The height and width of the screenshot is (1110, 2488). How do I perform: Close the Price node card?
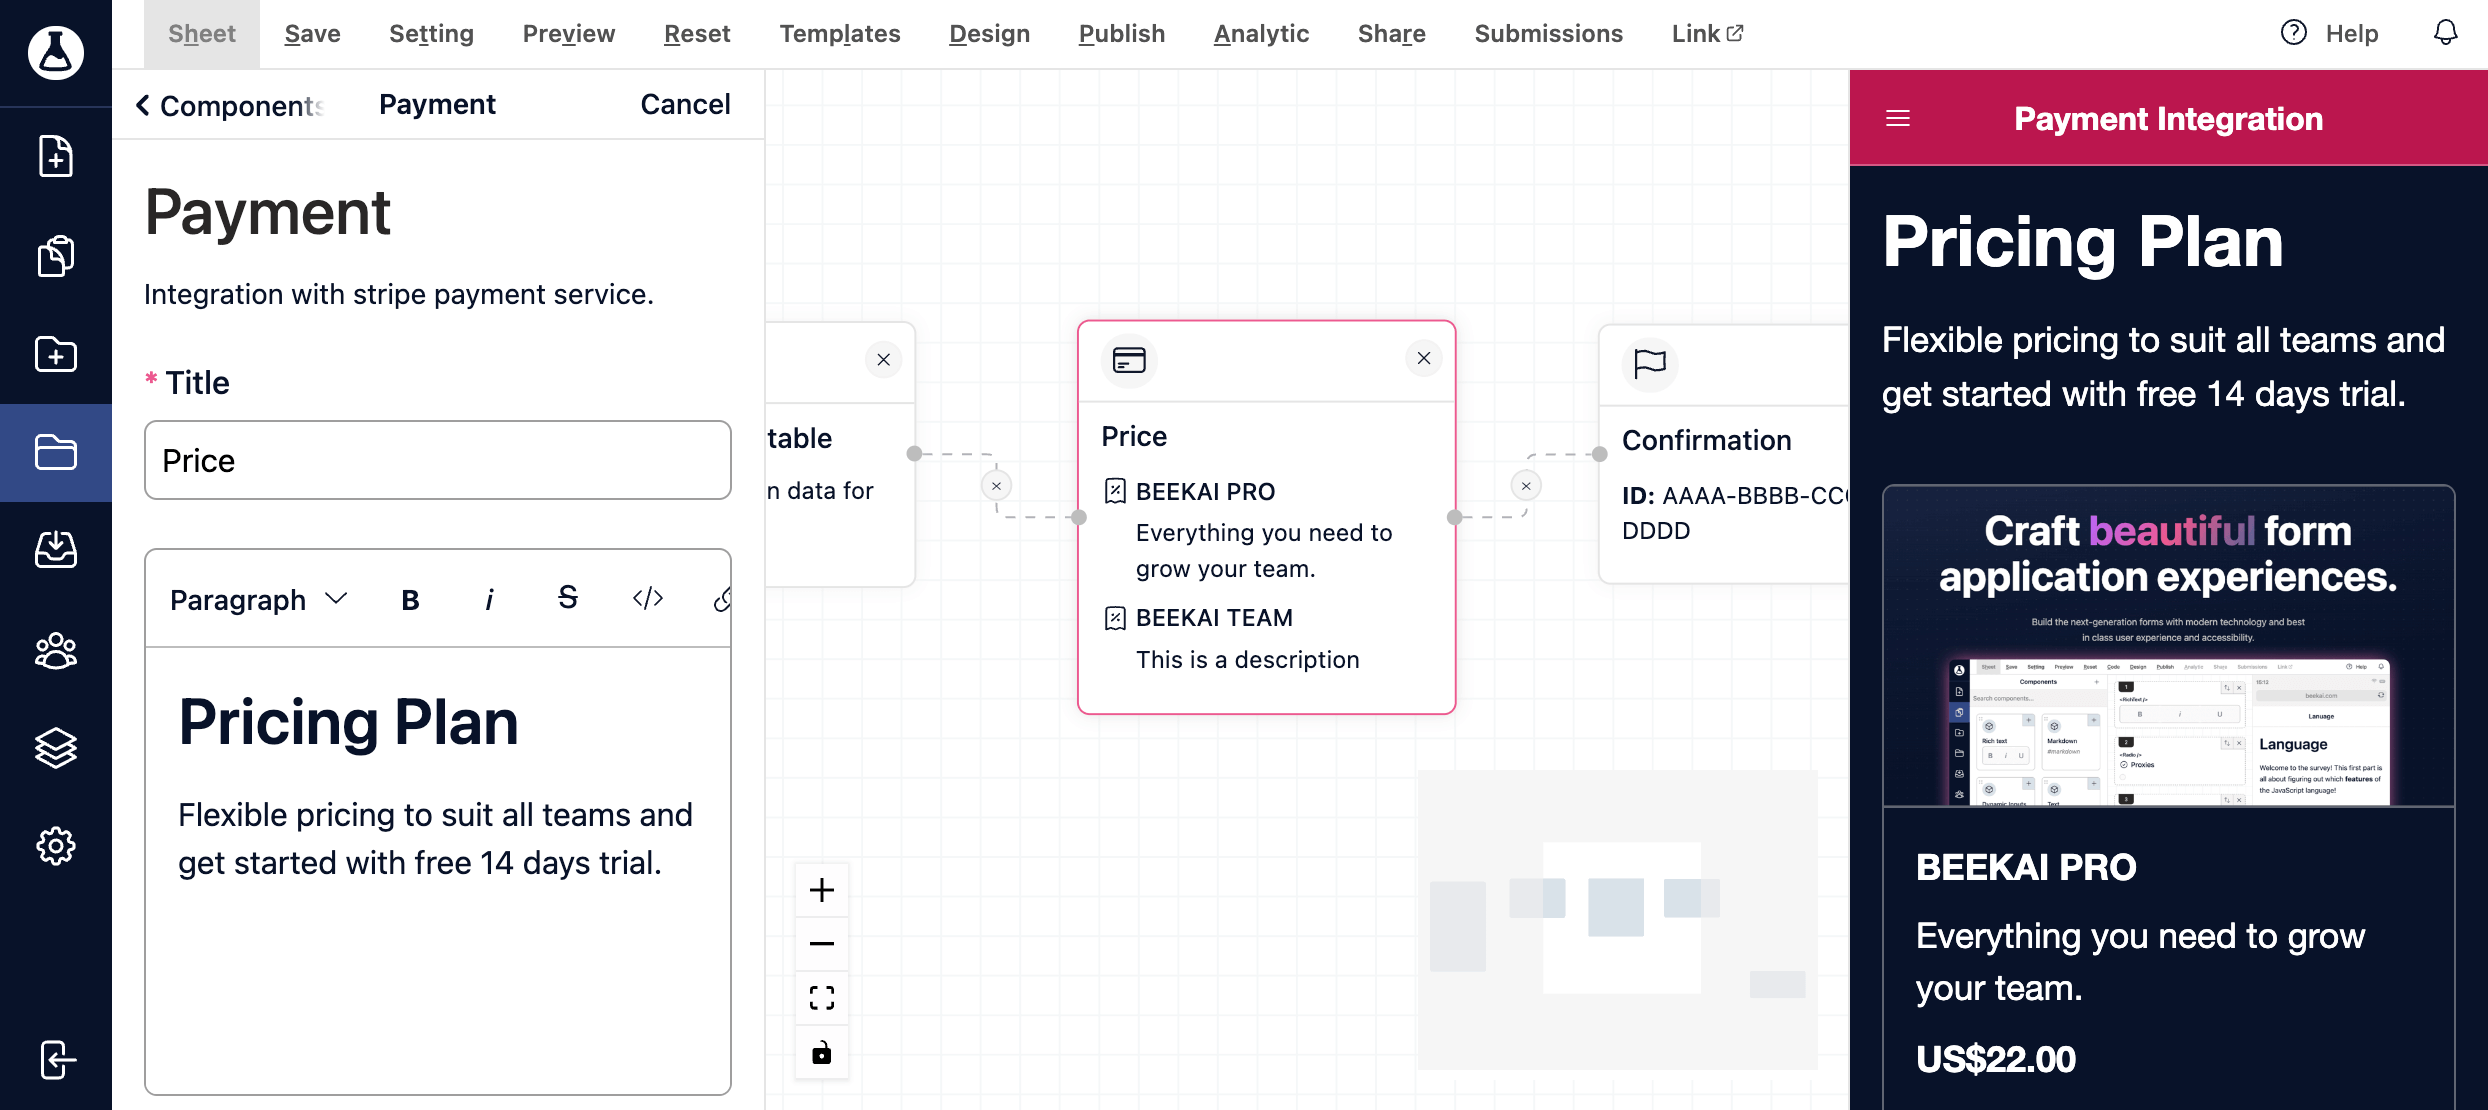pos(1424,358)
